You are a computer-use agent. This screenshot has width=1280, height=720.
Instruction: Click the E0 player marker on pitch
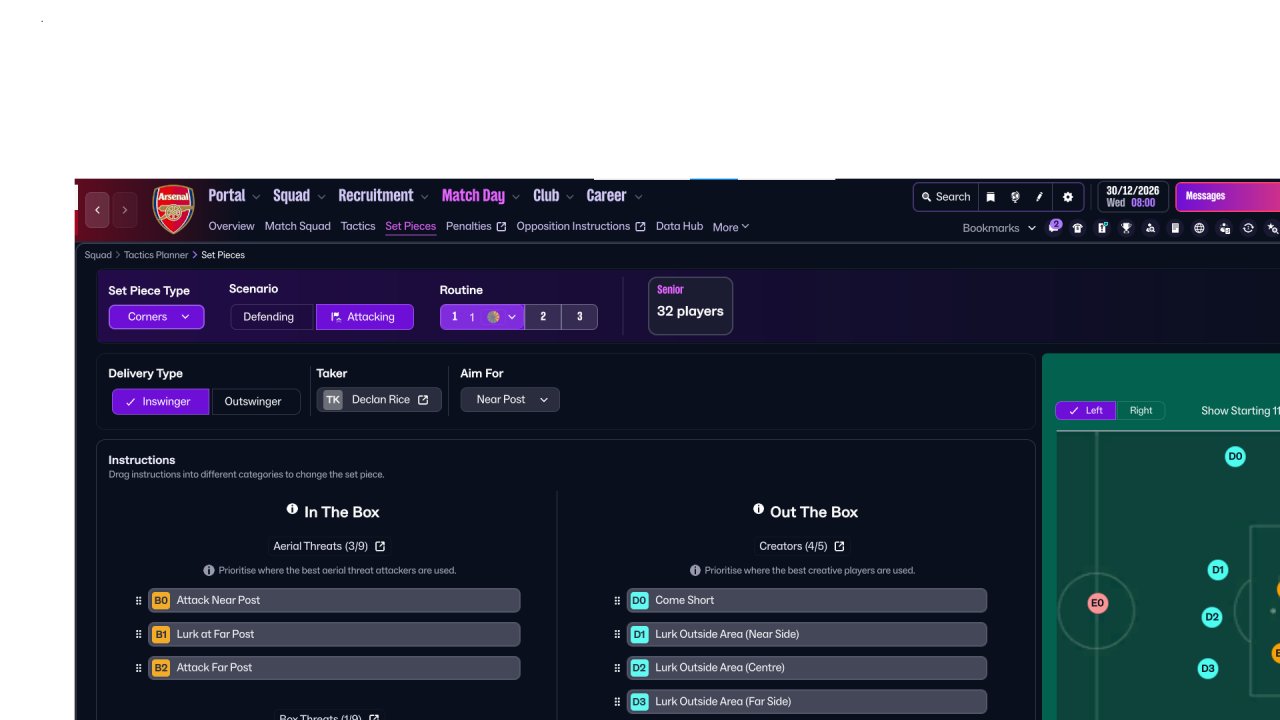[x=1097, y=603]
